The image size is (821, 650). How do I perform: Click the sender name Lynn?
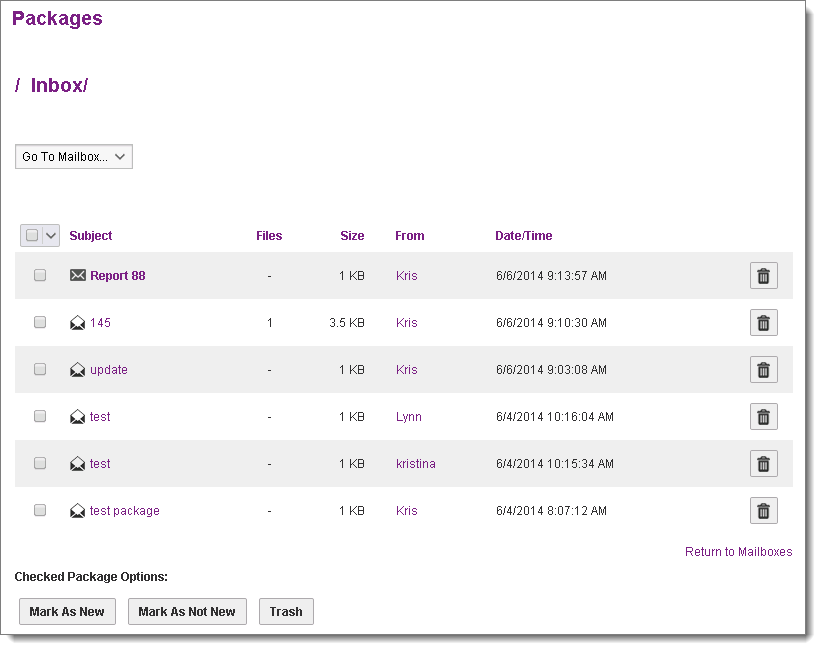coord(409,417)
